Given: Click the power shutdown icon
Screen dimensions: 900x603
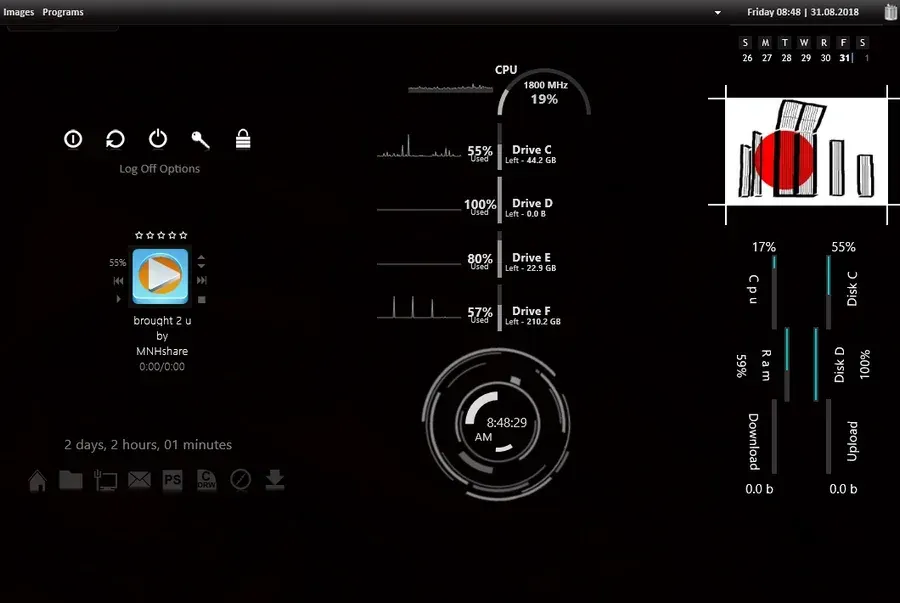Looking at the screenshot, I should click(x=158, y=139).
